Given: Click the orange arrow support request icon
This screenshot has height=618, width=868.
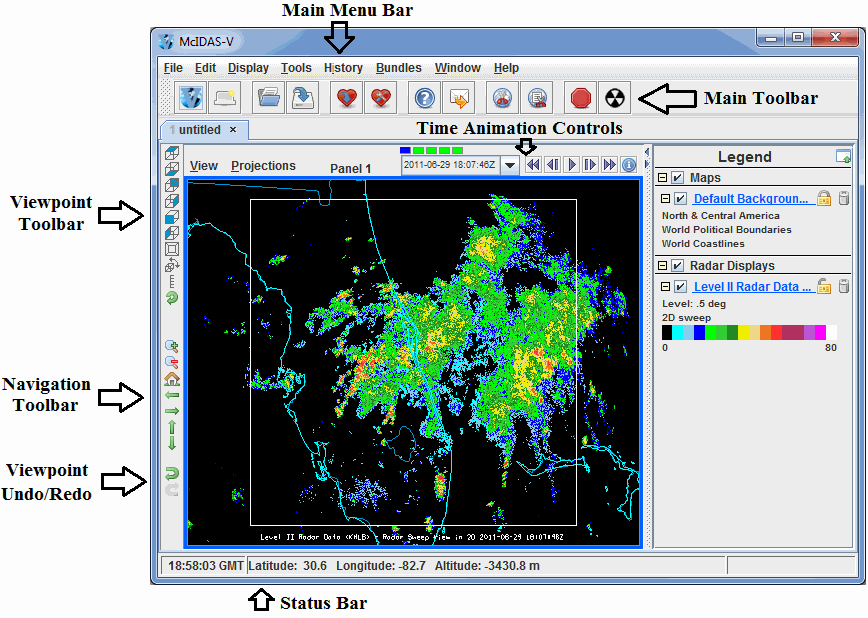Looking at the screenshot, I should click(x=459, y=98).
